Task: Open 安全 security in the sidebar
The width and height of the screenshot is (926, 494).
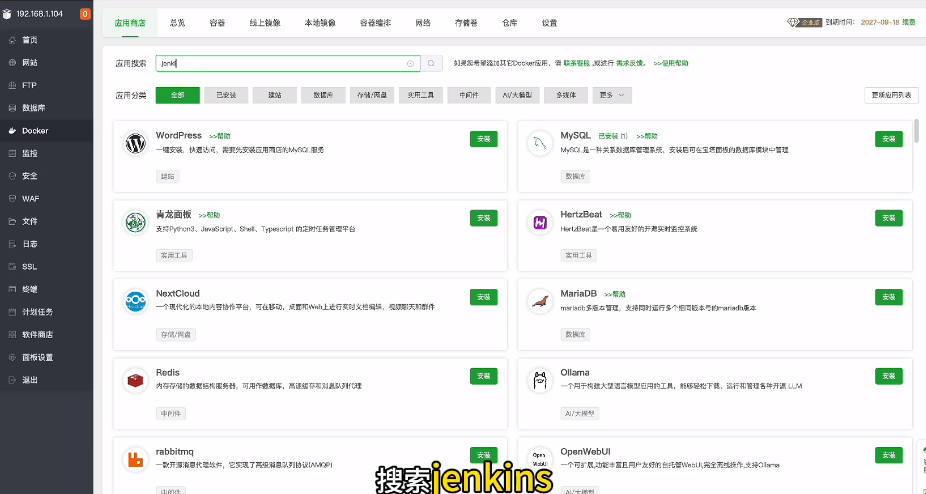Action: pyautogui.click(x=46, y=176)
